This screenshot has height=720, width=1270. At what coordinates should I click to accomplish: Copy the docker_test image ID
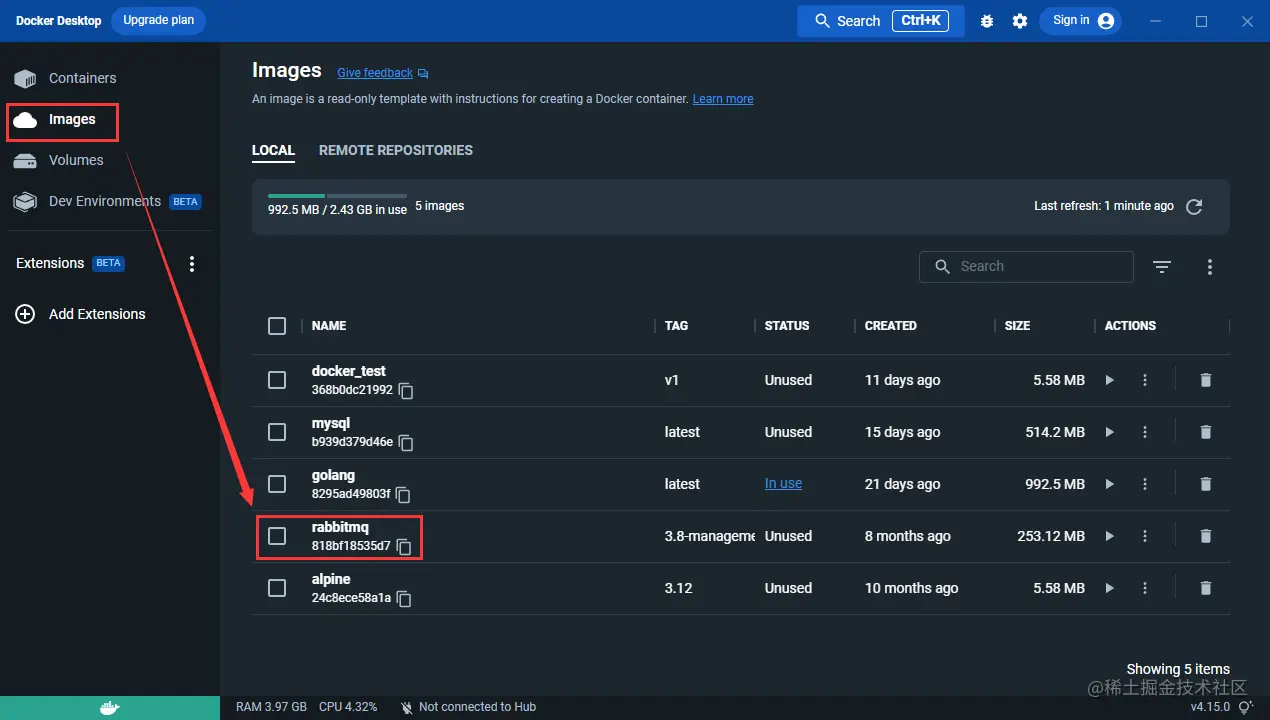406,391
